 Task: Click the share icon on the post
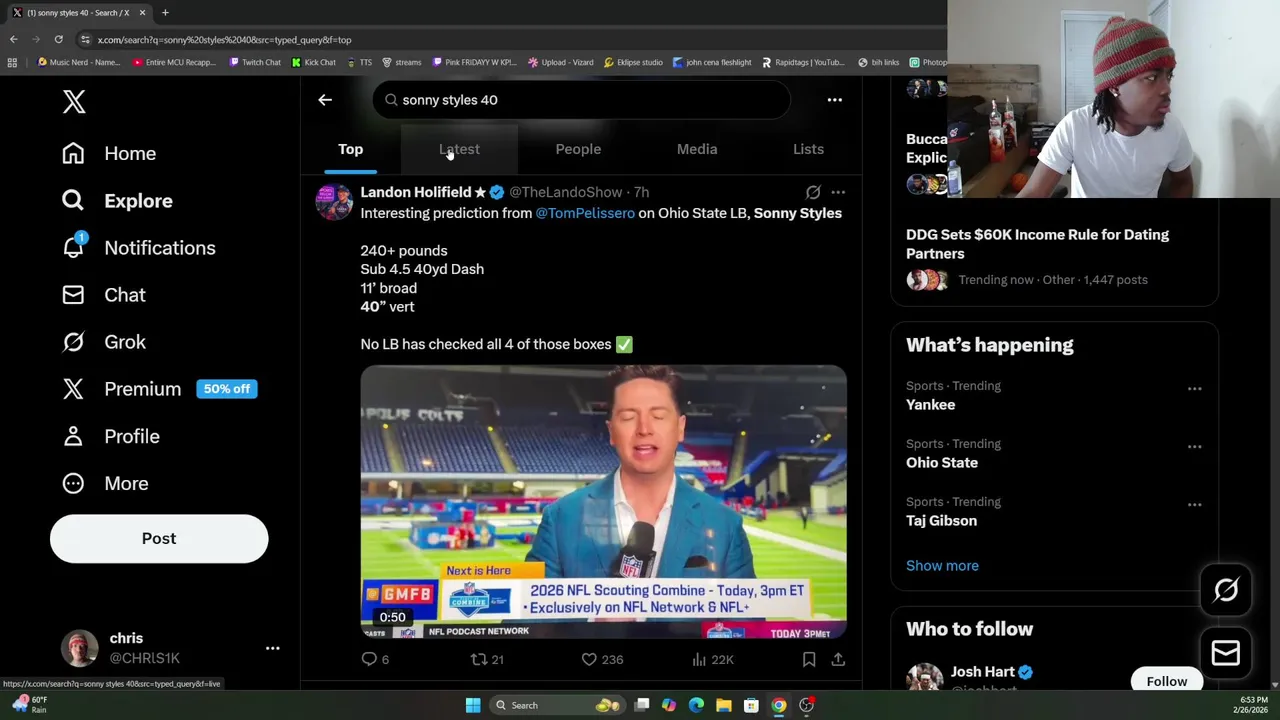[x=838, y=659]
